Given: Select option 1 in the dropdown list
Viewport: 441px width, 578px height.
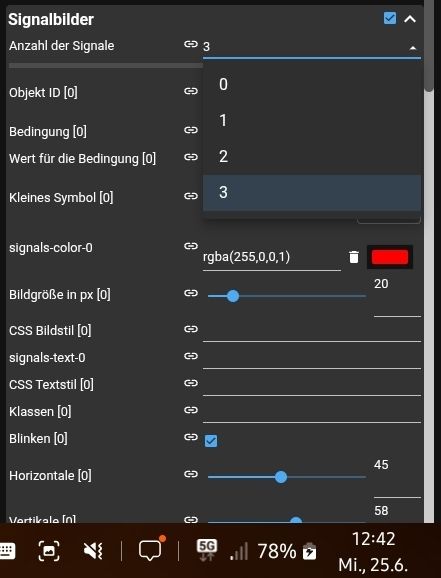Looking at the screenshot, I should tap(312, 121).
